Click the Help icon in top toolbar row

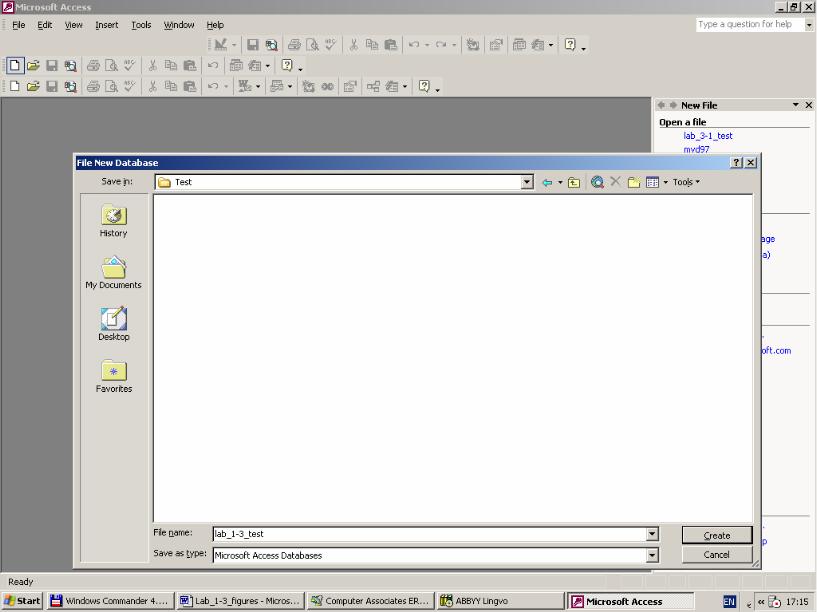click(570, 45)
